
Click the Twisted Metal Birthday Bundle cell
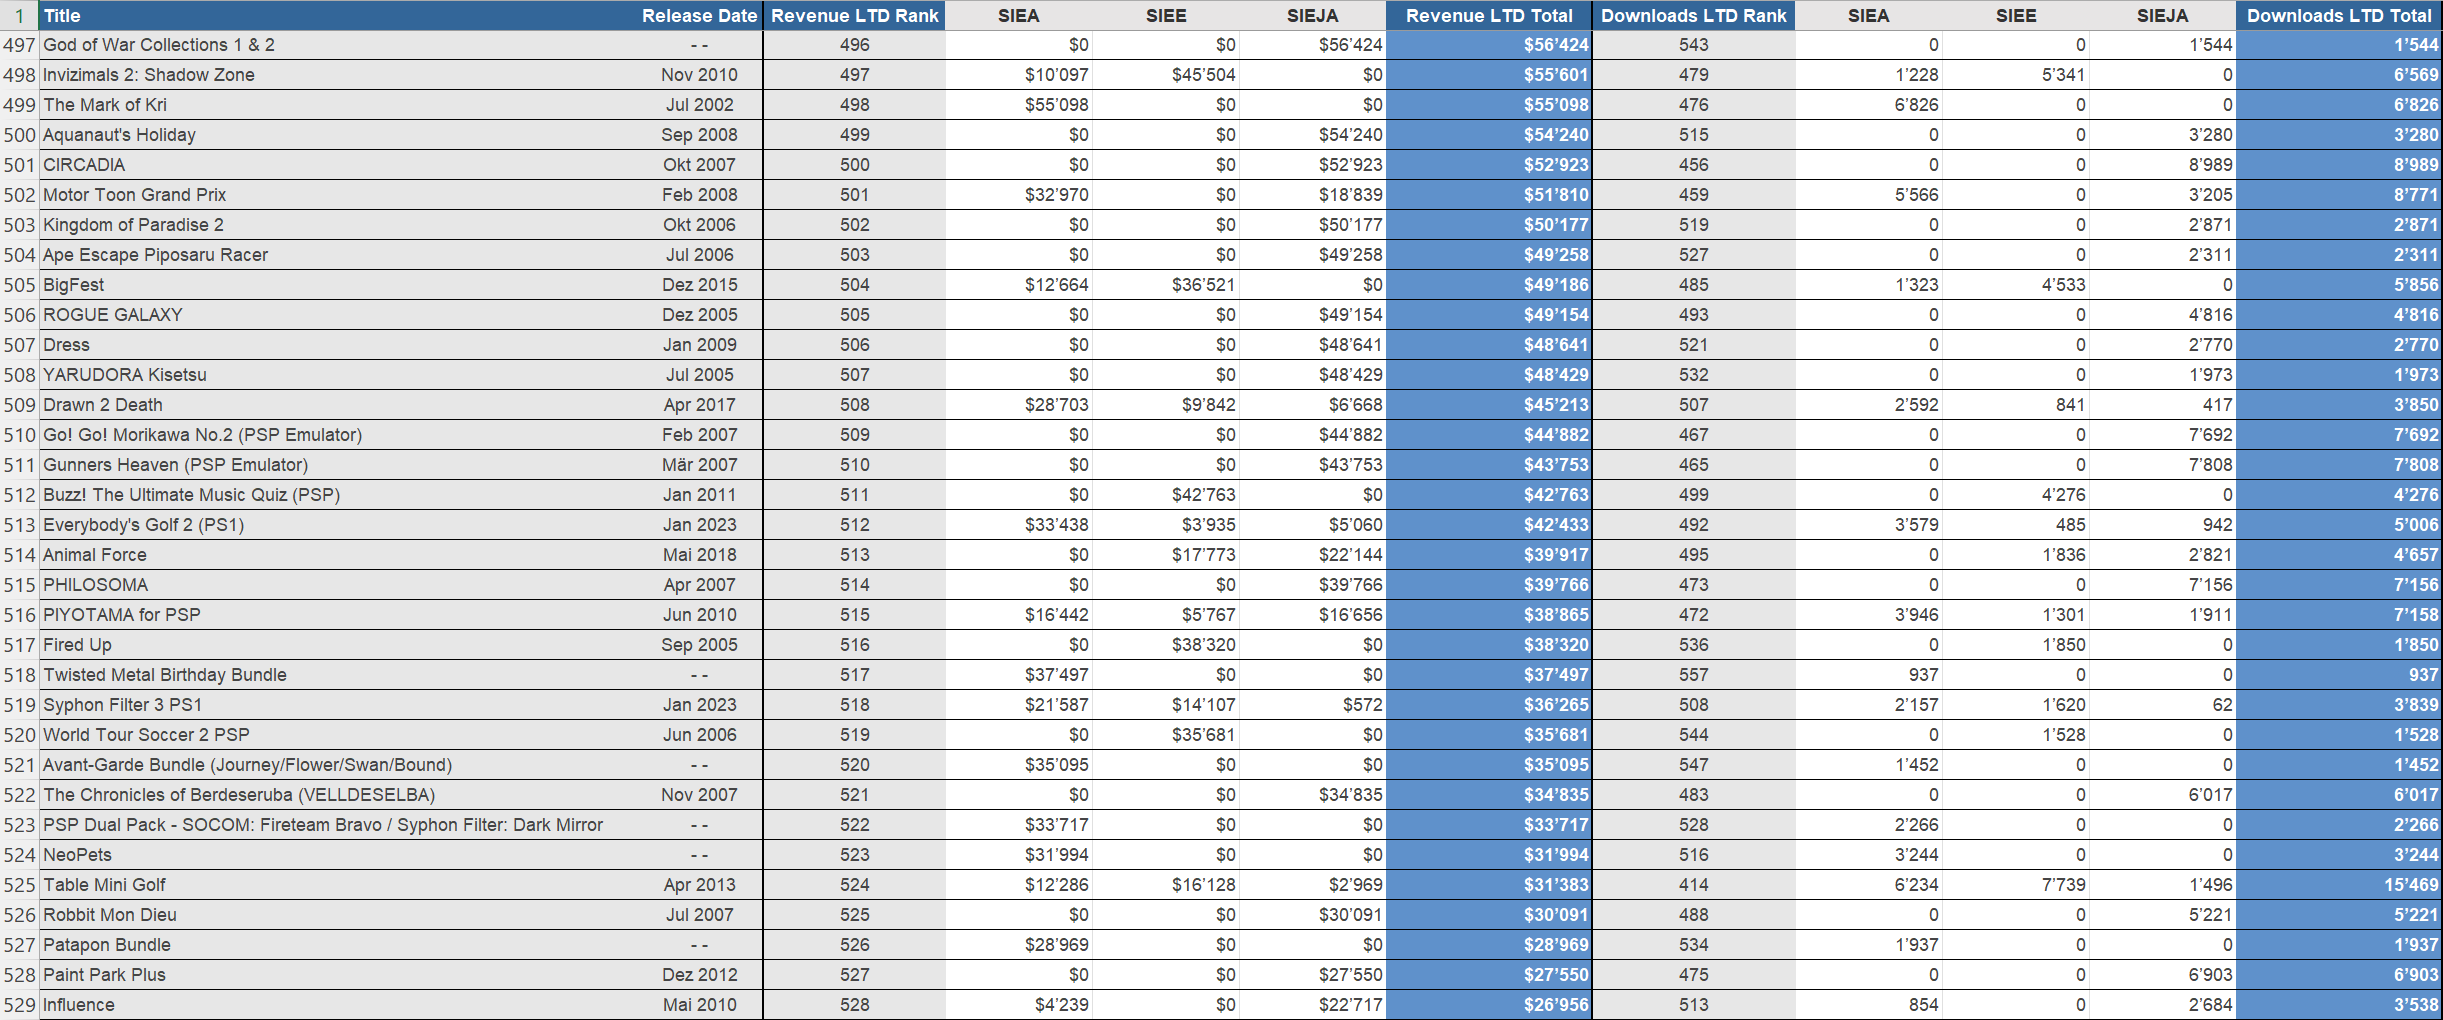click(165, 675)
